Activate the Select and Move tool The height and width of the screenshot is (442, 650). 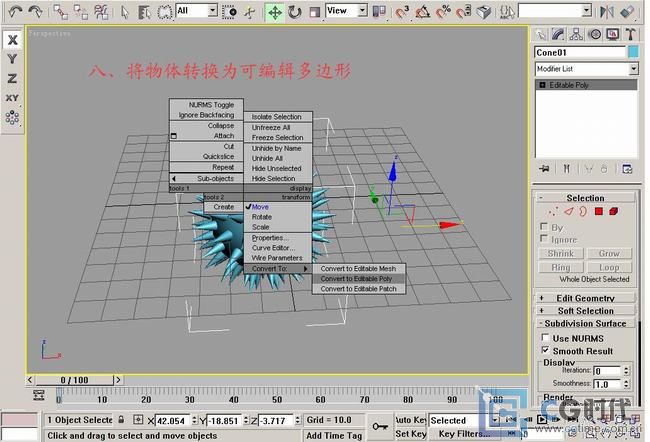point(274,12)
